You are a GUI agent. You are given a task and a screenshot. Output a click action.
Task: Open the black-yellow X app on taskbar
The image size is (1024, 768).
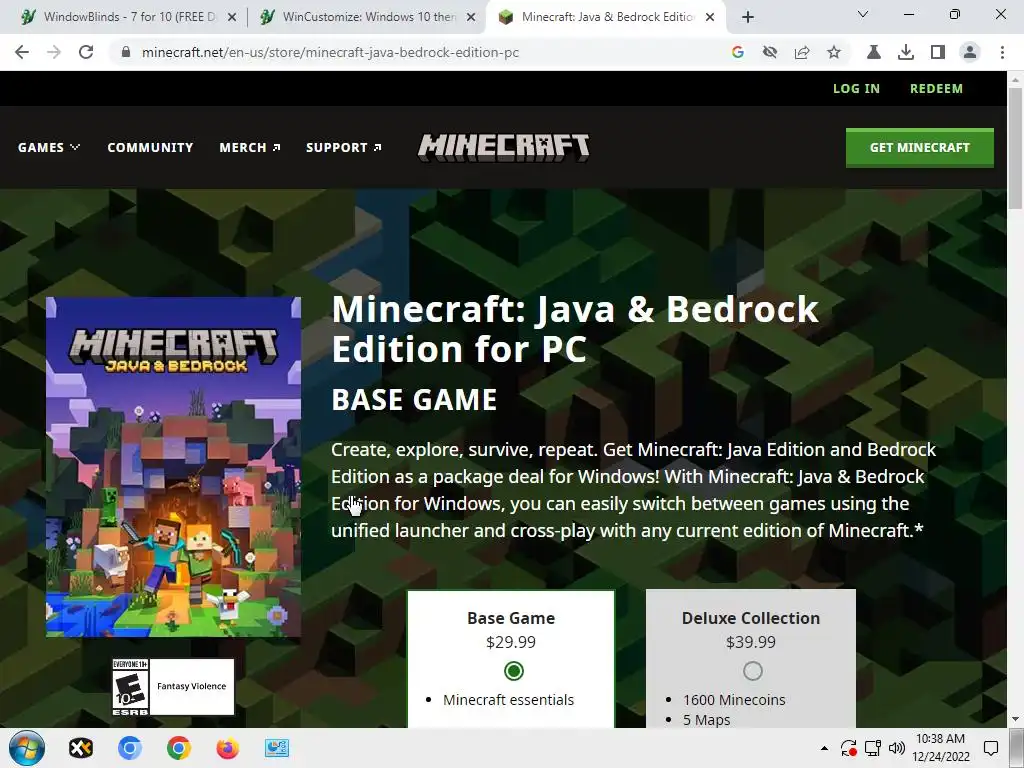[x=81, y=748]
